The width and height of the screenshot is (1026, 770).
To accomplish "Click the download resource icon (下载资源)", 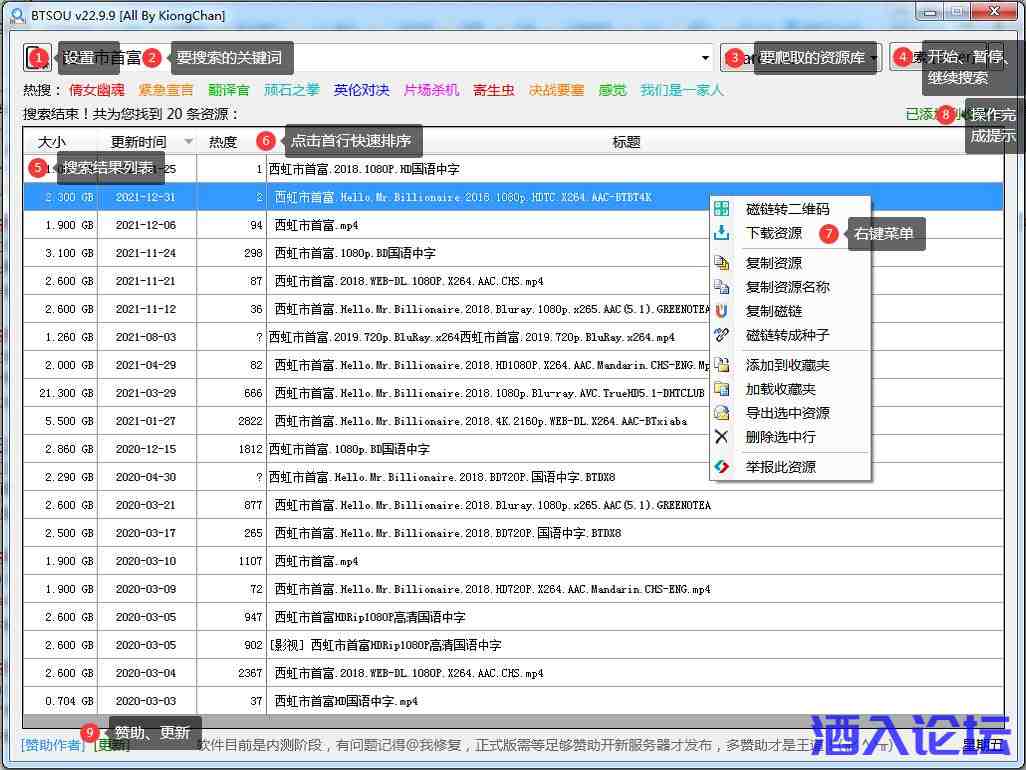I will [x=722, y=233].
